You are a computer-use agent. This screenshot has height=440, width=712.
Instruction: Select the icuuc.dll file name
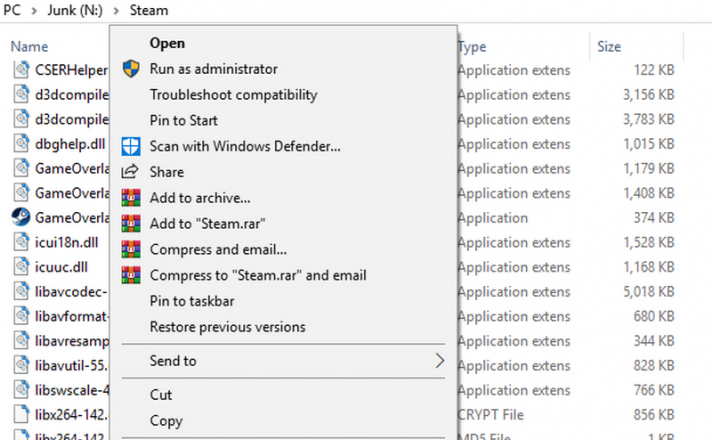61,267
